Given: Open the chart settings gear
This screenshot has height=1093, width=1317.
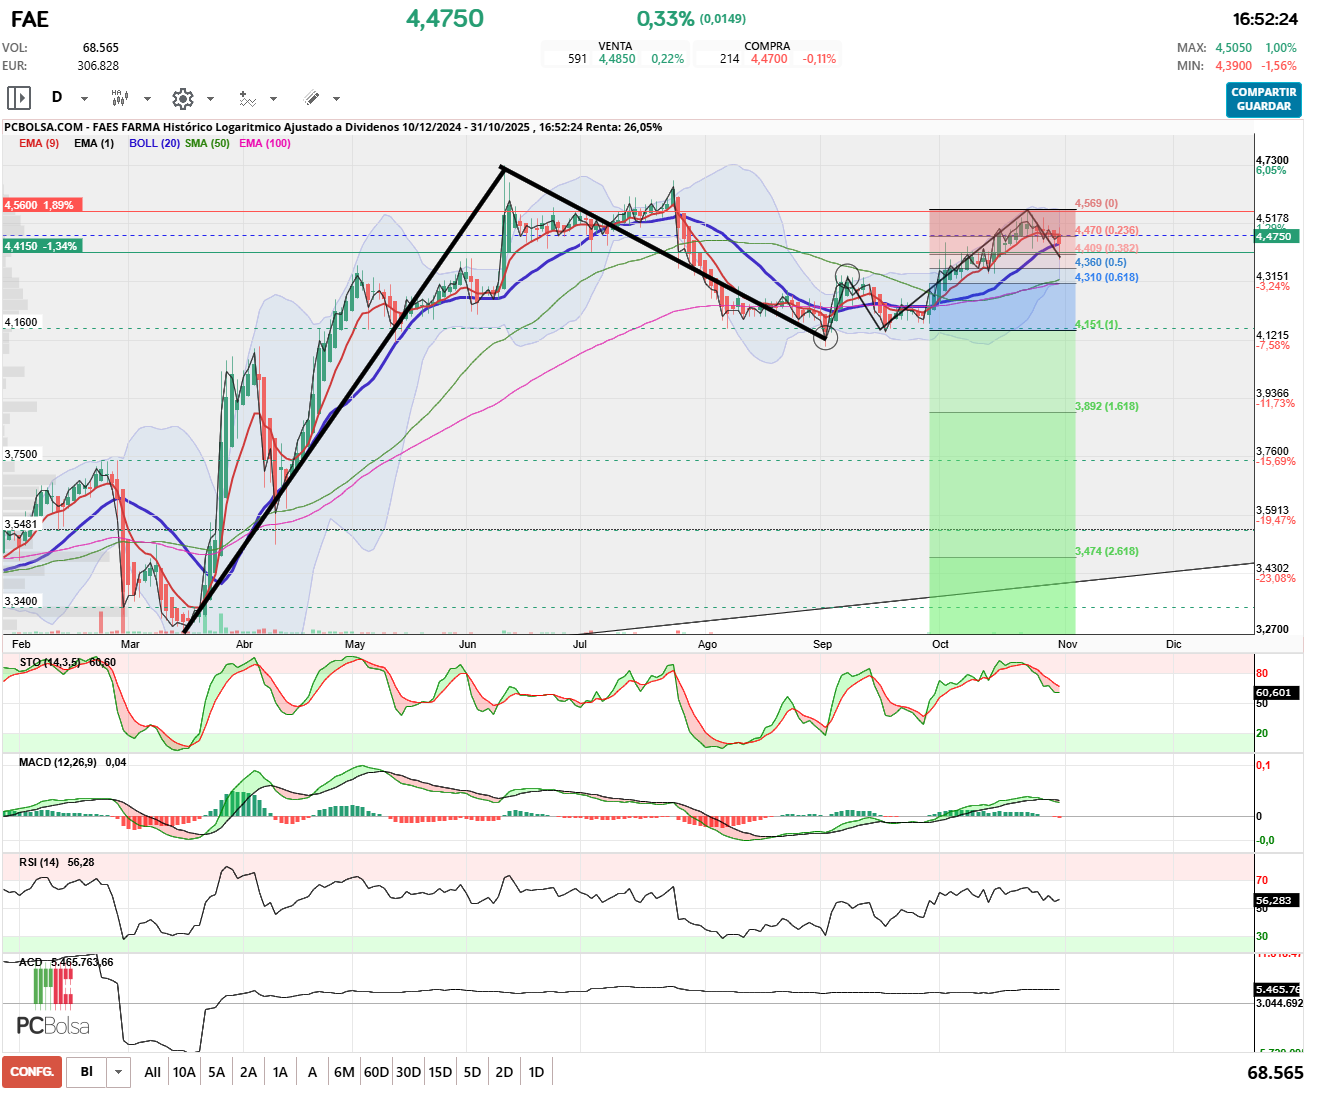Looking at the screenshot, I should click(x=182, y=98).
